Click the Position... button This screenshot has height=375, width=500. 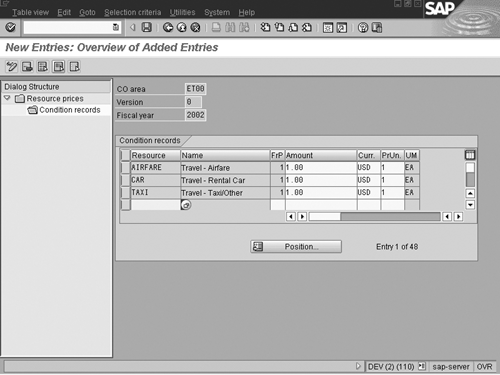click(x=296, y=247)
